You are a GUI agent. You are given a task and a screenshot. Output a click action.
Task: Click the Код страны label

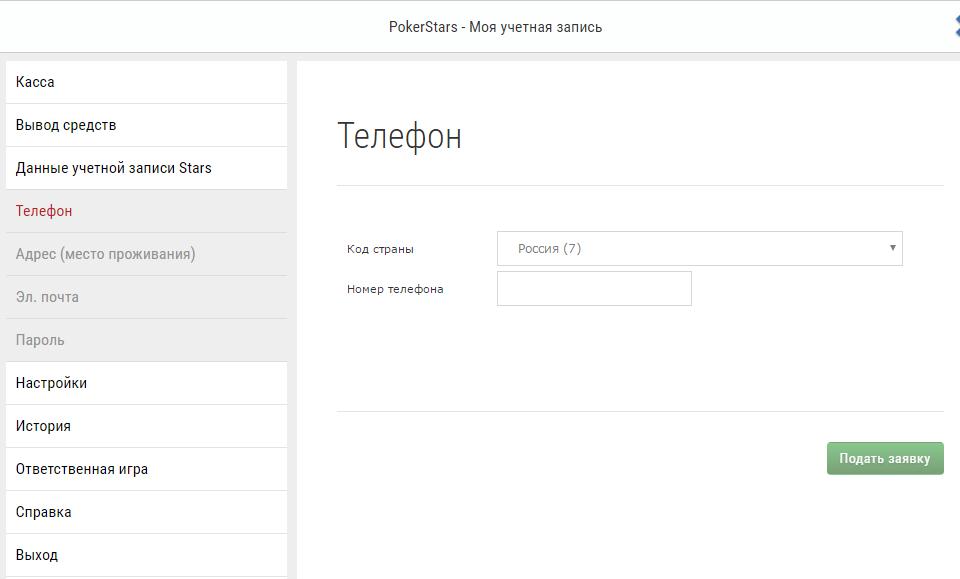tap(380, 249)
